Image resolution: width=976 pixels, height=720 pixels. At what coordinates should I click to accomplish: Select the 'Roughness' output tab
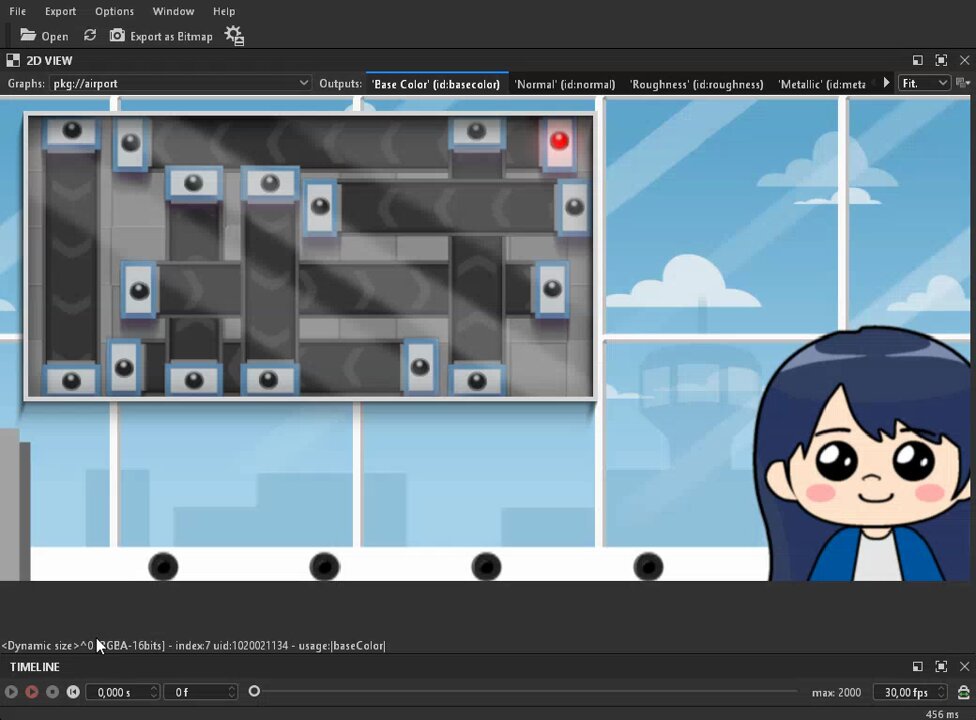coord(697,84)
